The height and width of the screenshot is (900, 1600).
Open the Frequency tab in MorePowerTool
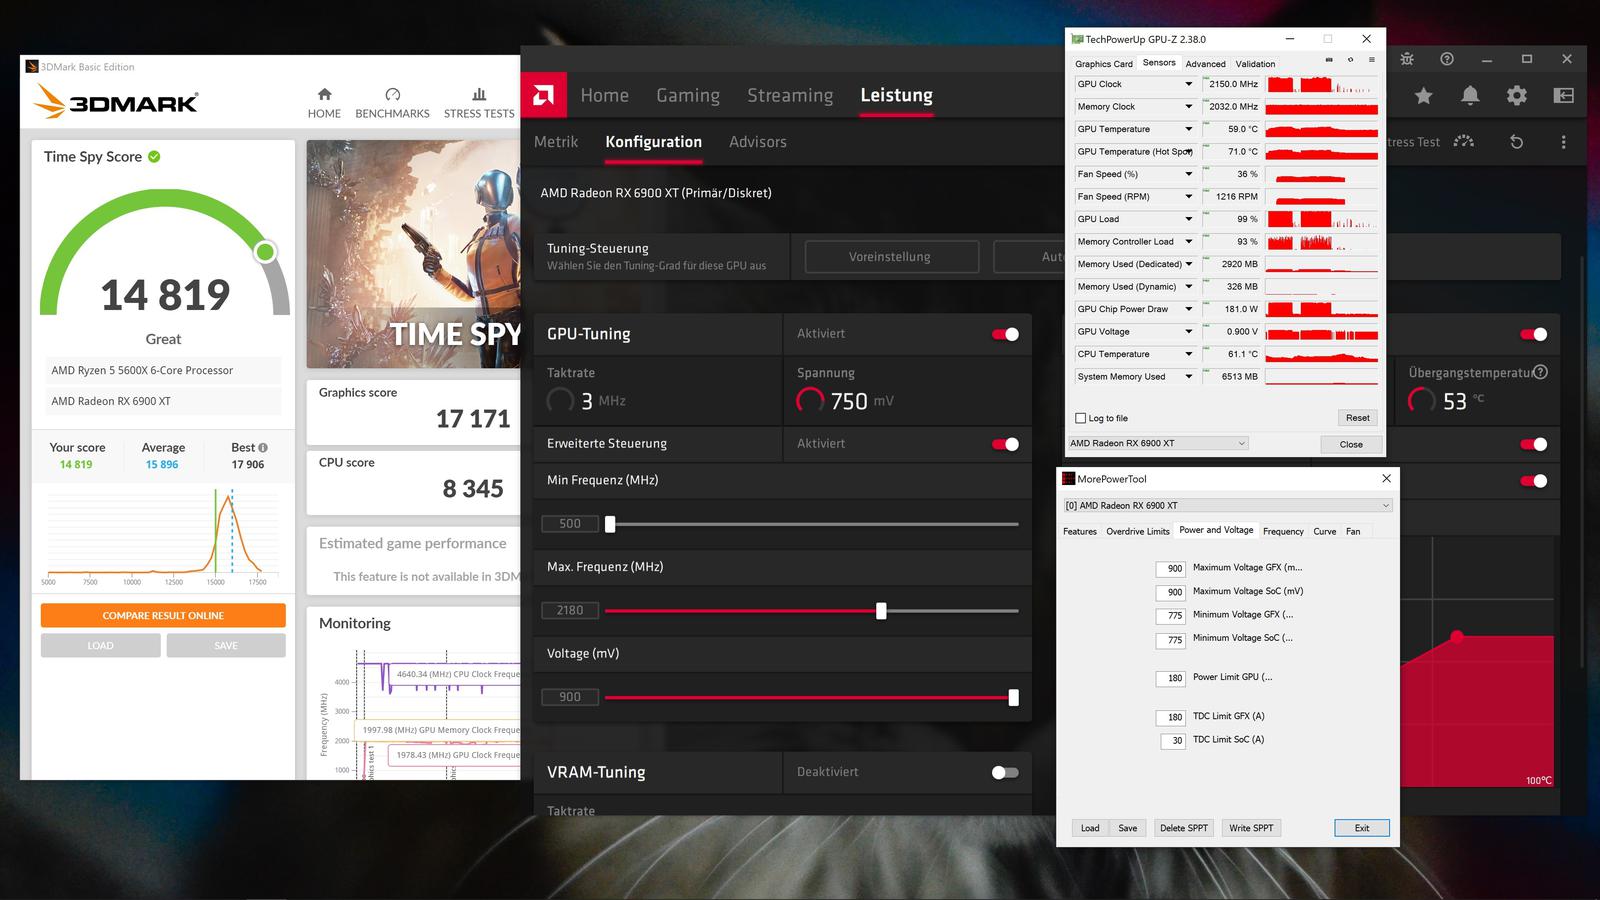(x=1283, y=531)
